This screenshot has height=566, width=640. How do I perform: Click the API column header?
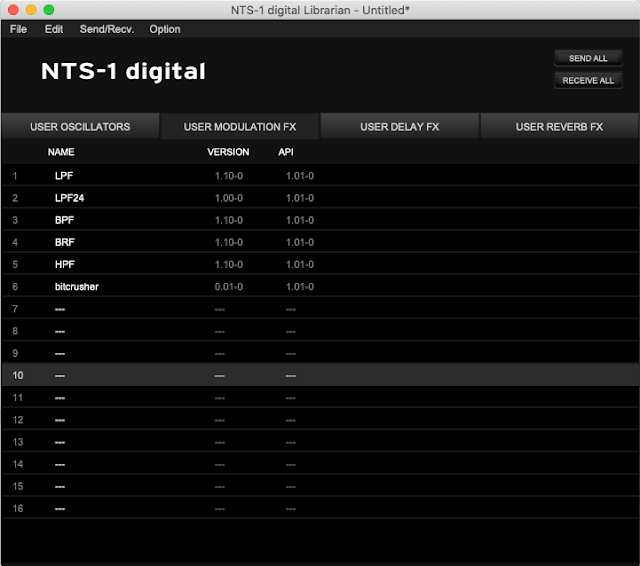point(286,152)
